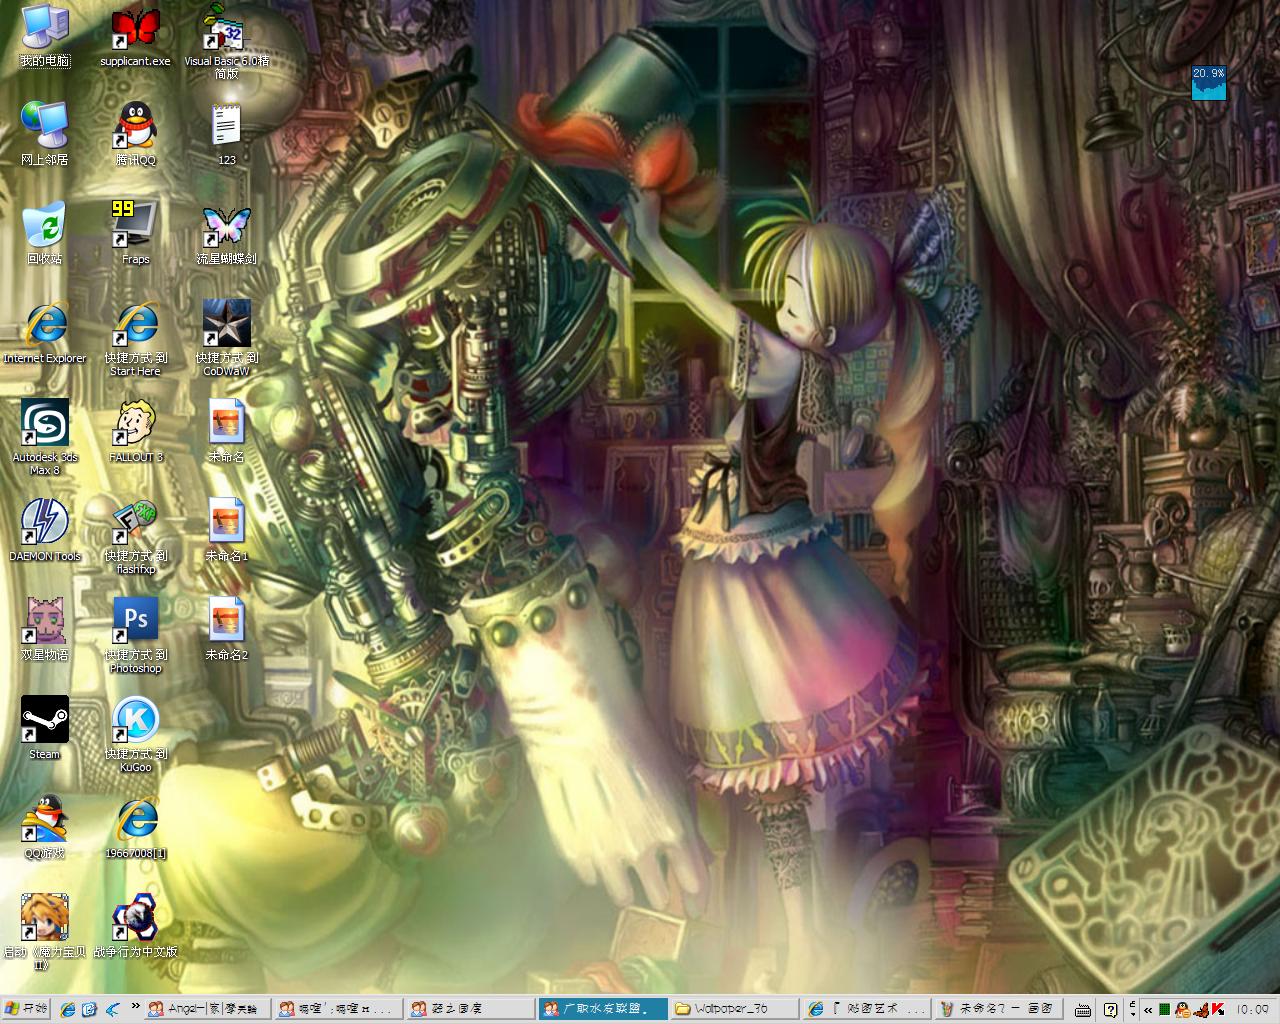Launch 双星物语 cat game shortcut
The width and height of the screenshot is (1280, 1024).
[45, 629]
